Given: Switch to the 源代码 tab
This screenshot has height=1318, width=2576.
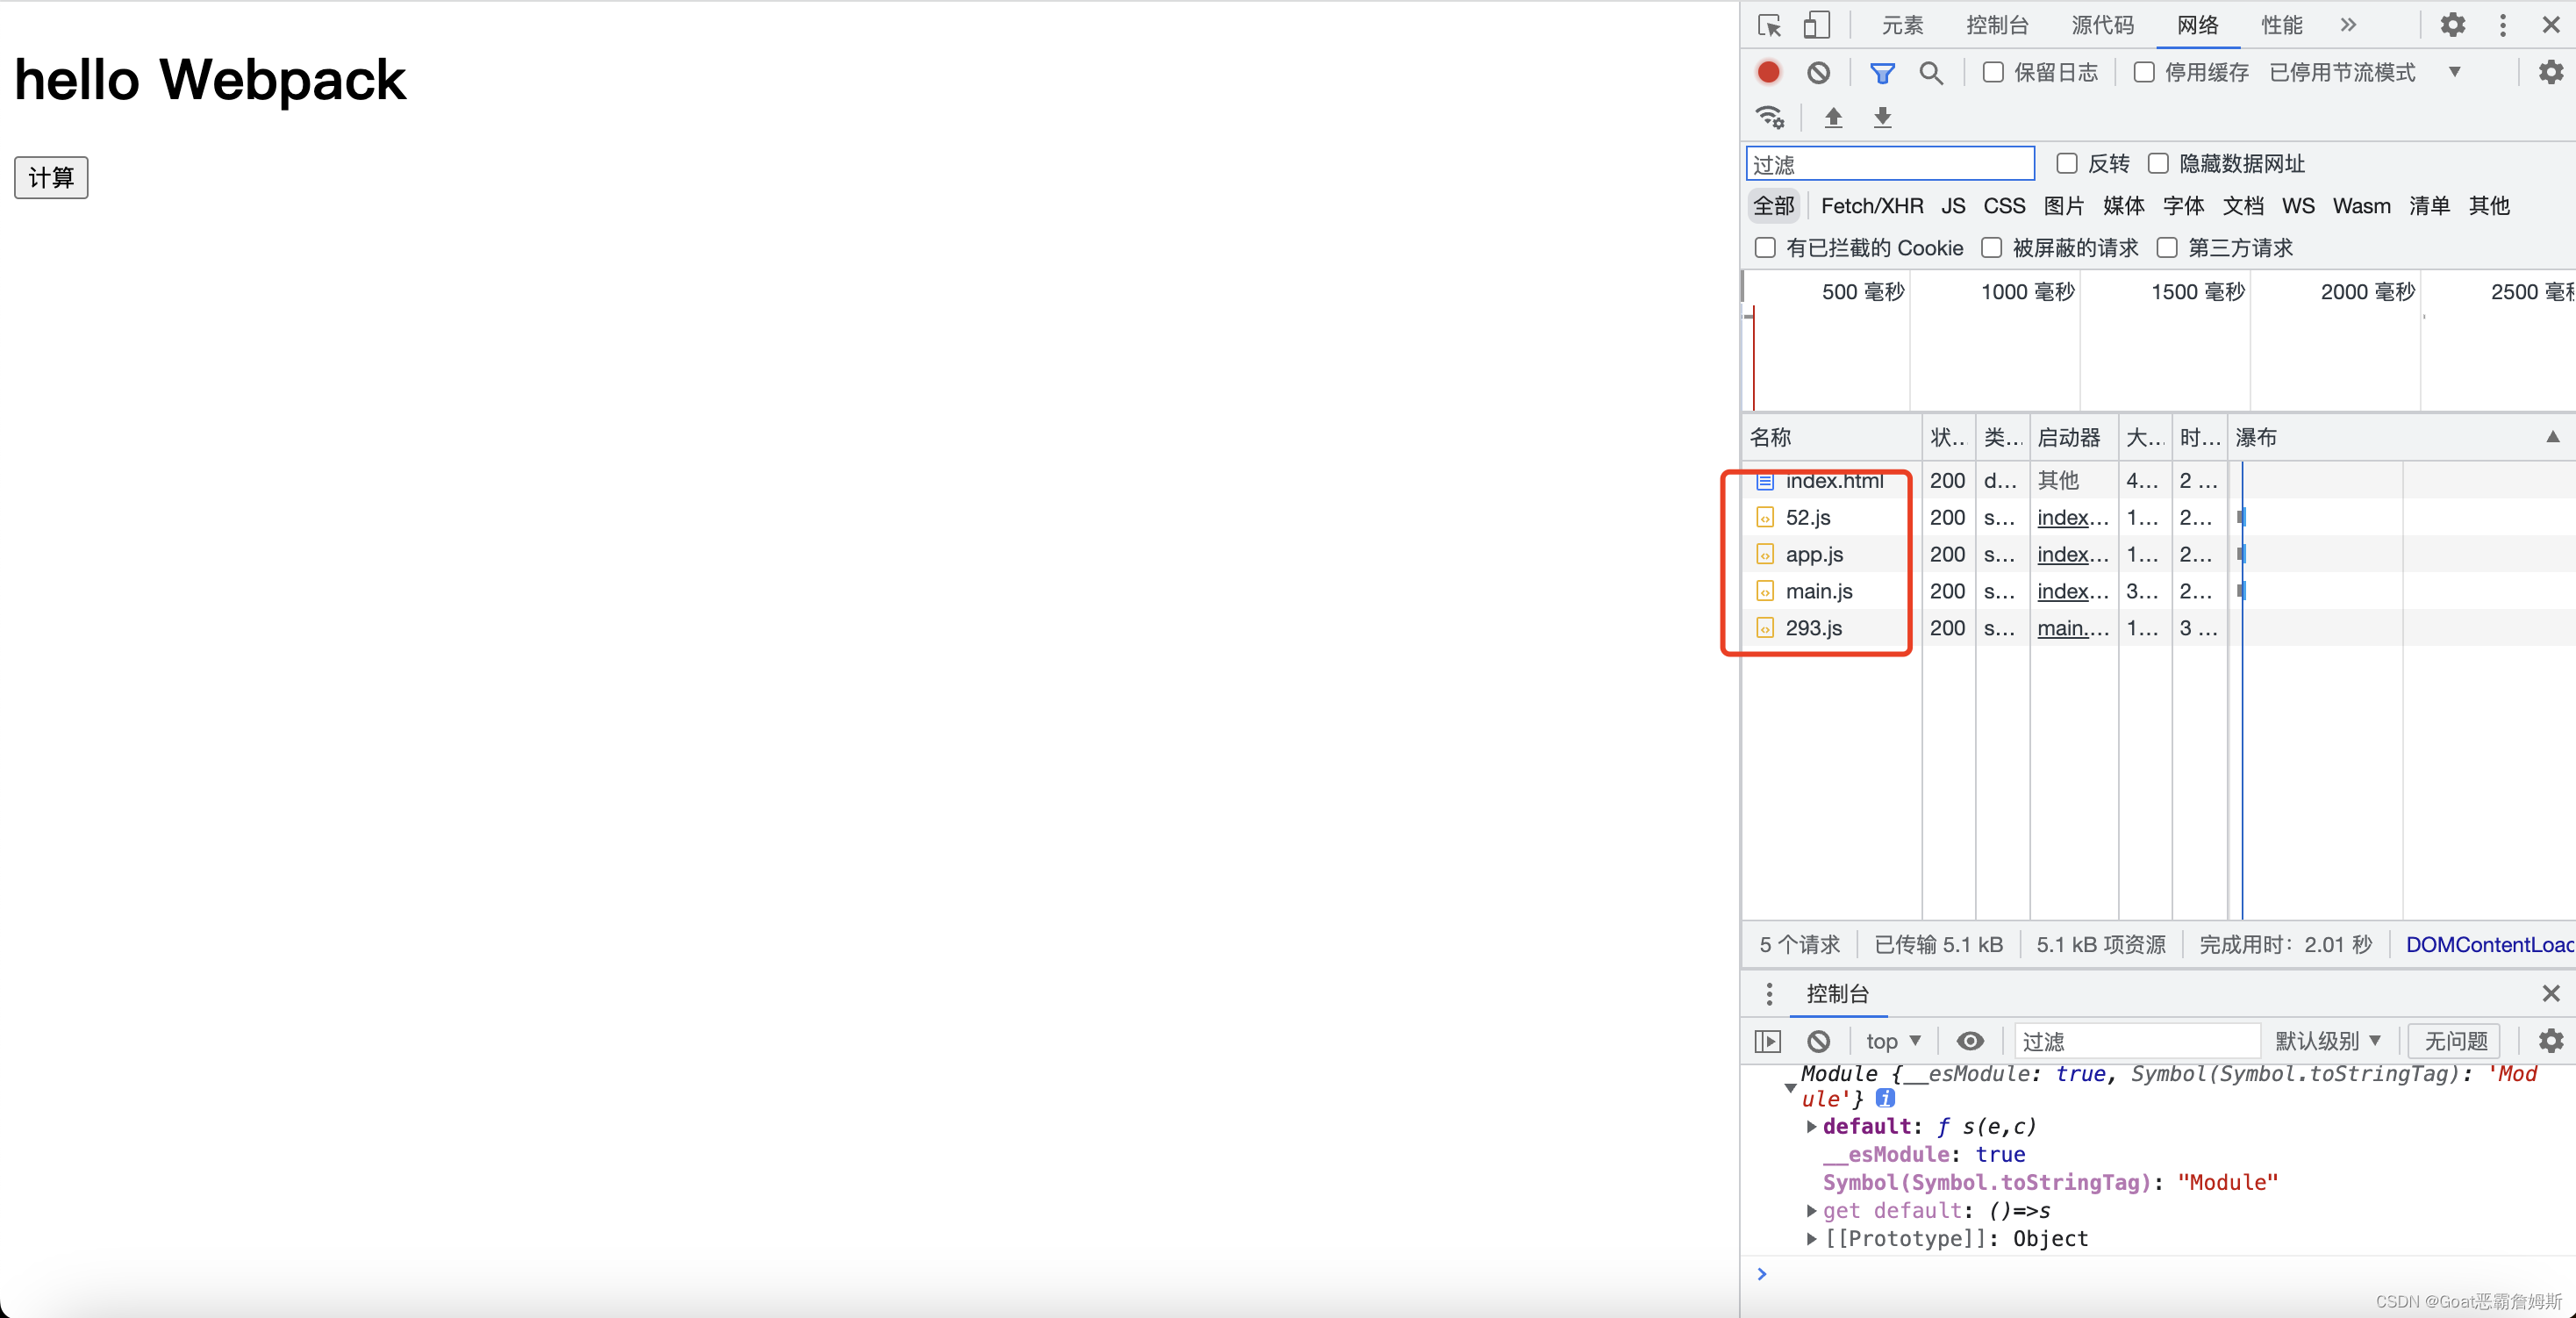Looking at the screenshot, I should click(2102, 25).
